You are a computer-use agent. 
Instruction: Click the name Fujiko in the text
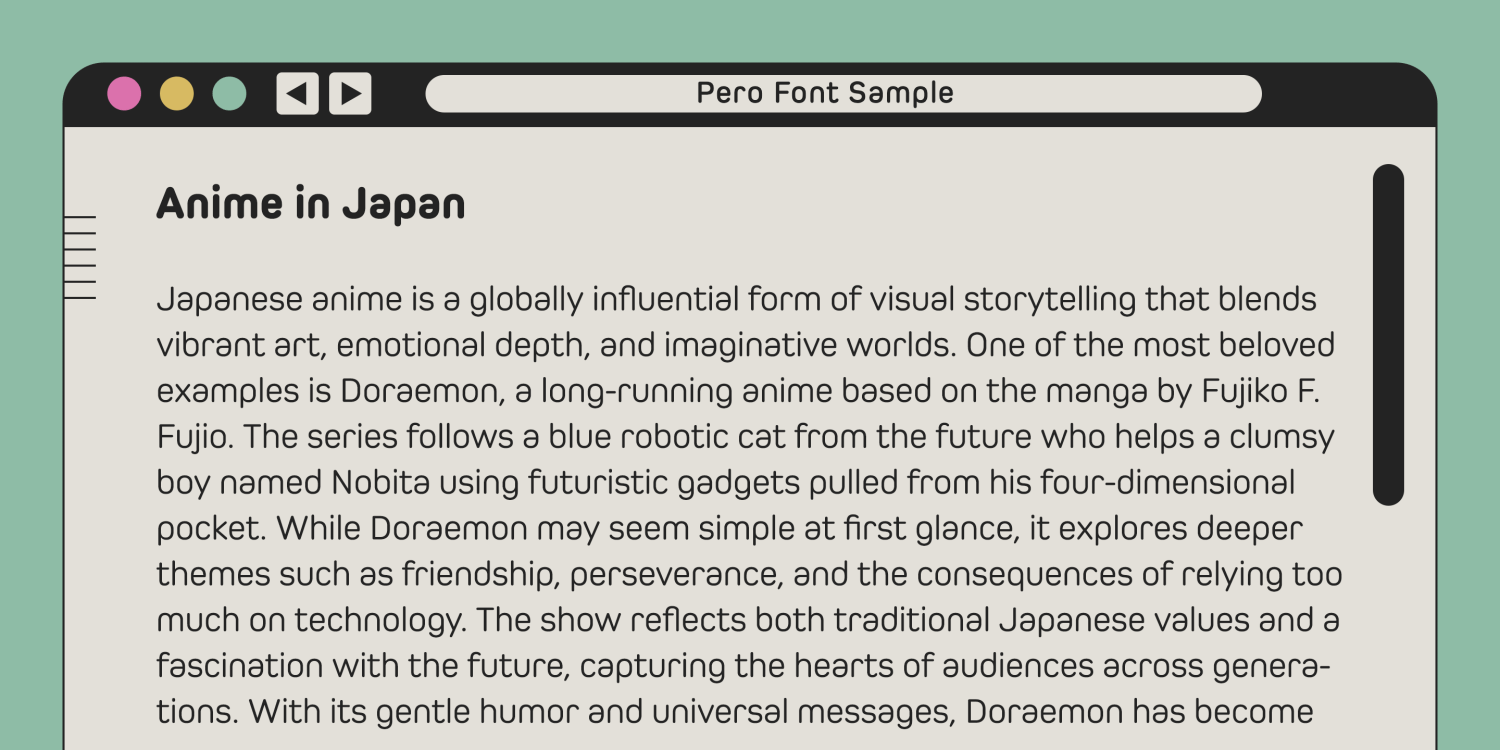(1233, 391)
